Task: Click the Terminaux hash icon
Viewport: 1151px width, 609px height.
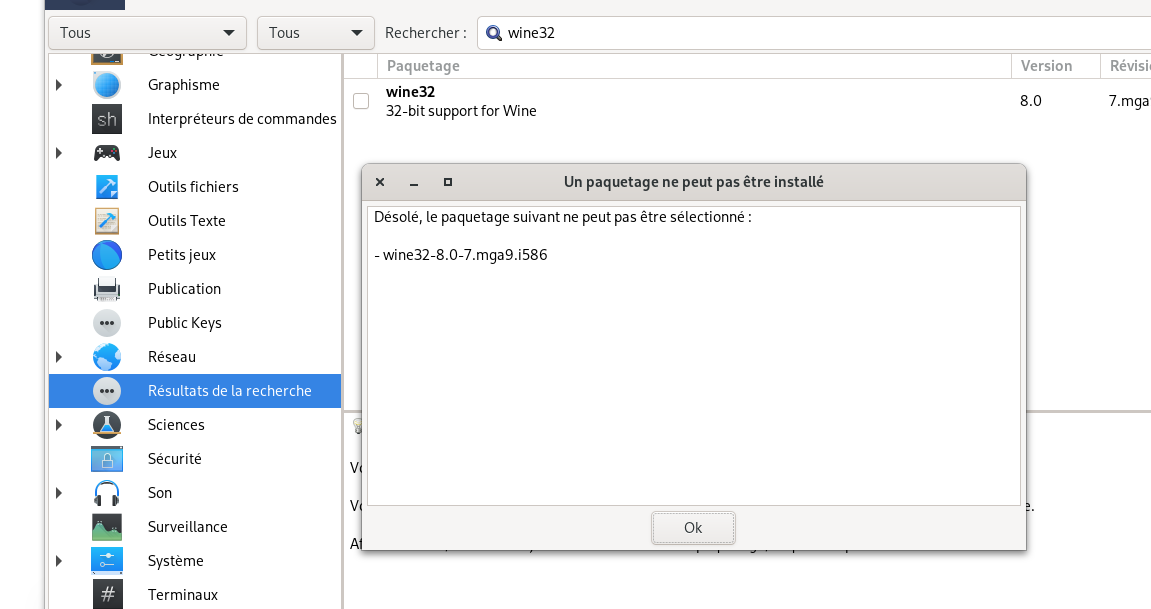Action: pos(106,595)
